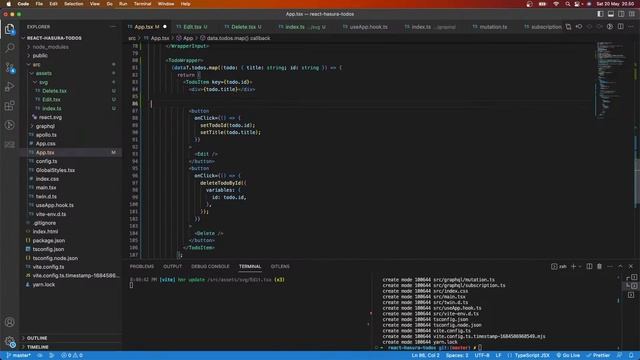Open the View menu
Image resolution: width=640 pixels, height=360 pixels.
point(95,4)
